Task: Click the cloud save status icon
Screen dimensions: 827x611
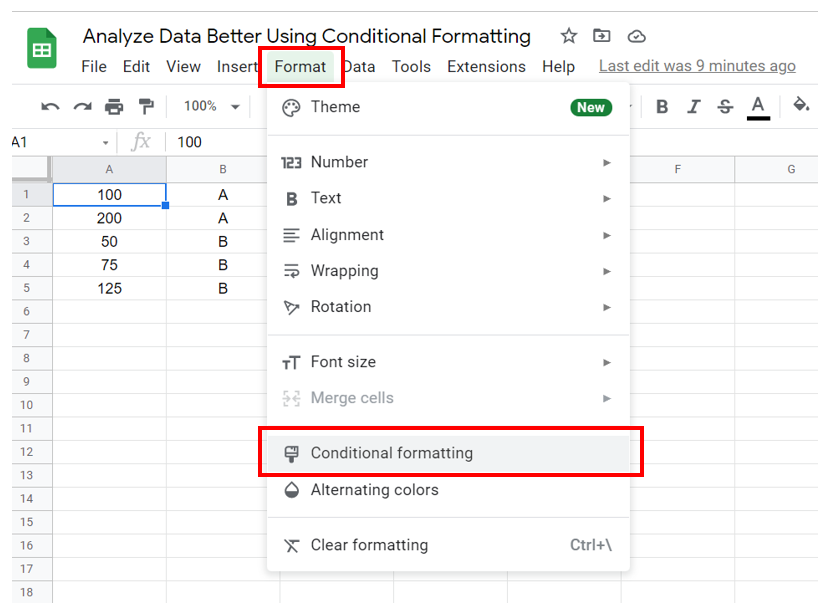Action: tap(636, 36)
